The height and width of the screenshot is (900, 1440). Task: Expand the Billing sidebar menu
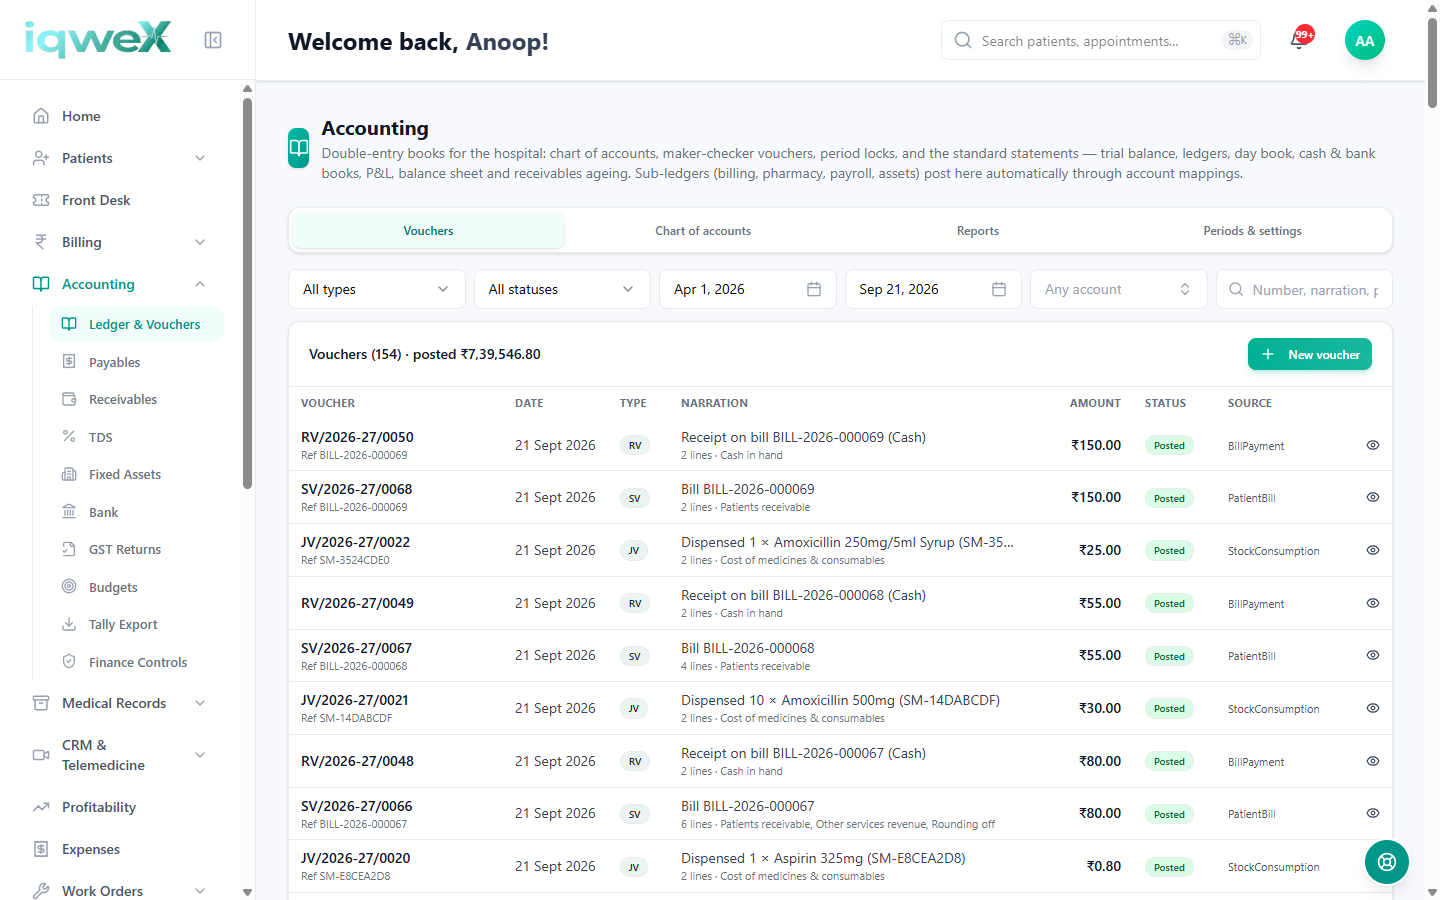[x=120, y=242]
